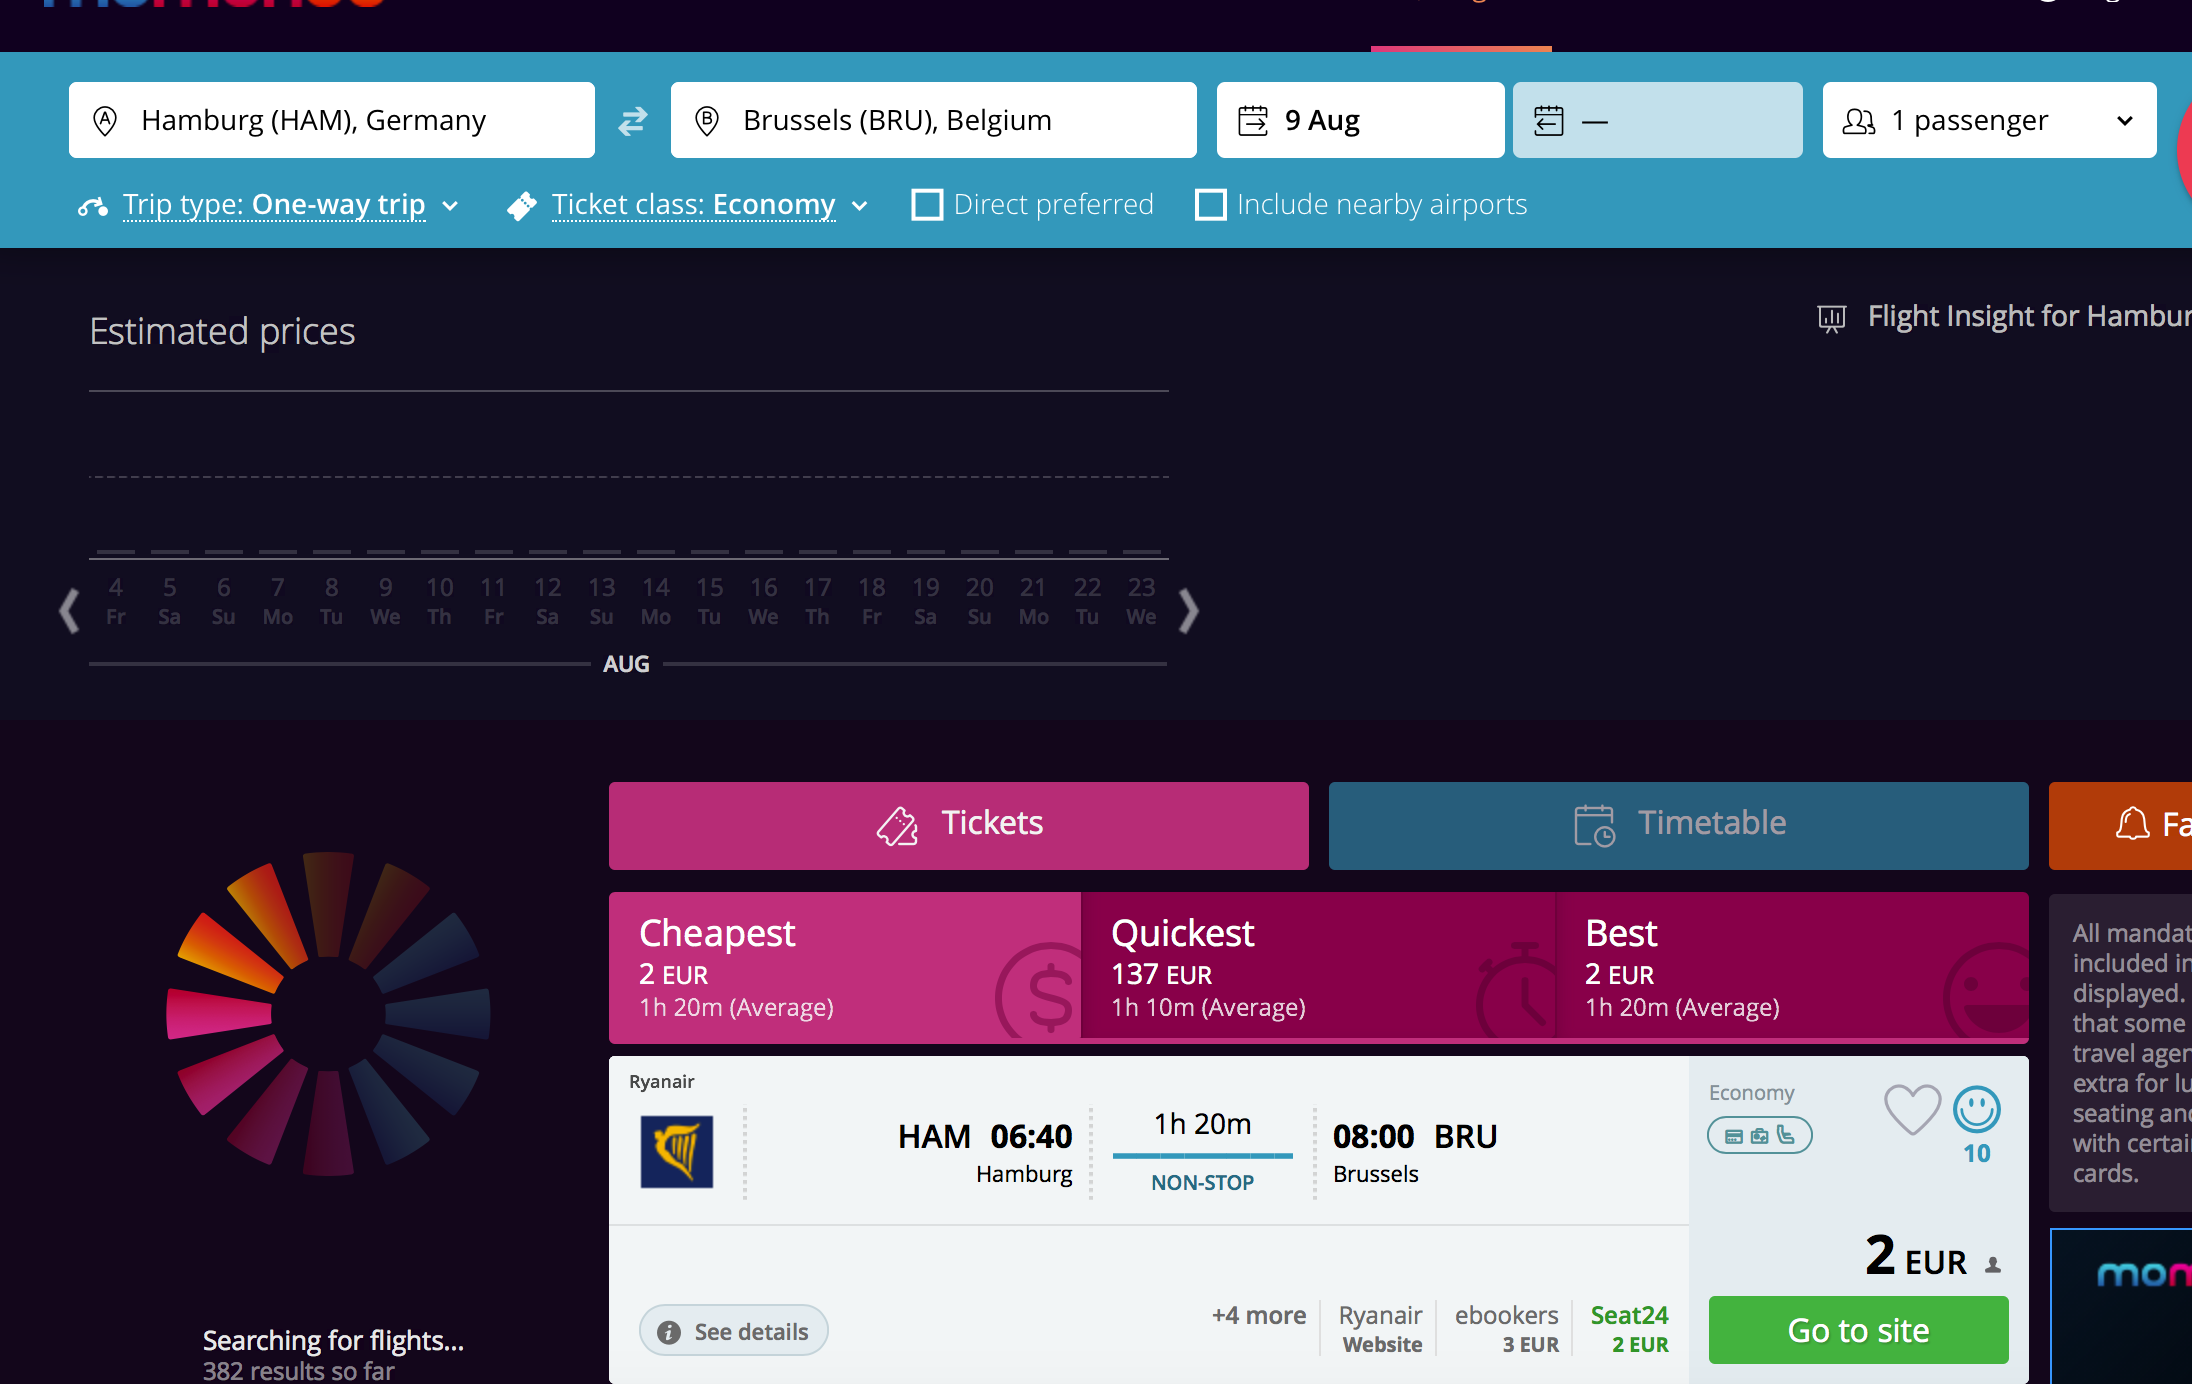Click the empty return date field
The width and height of the screenshot is (2192, 1384).
click(x=1657, y=120)
